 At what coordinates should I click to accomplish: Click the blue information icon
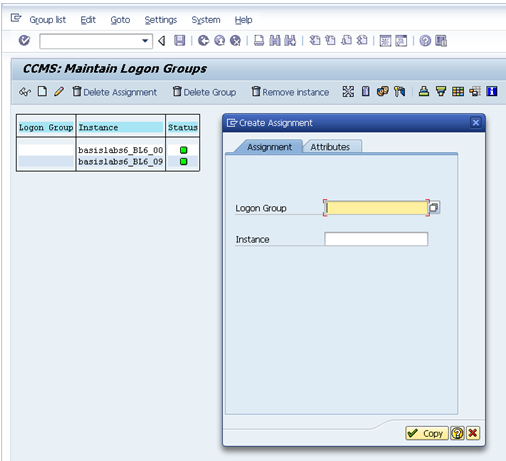pyautogui.click(x=492, y=91)
